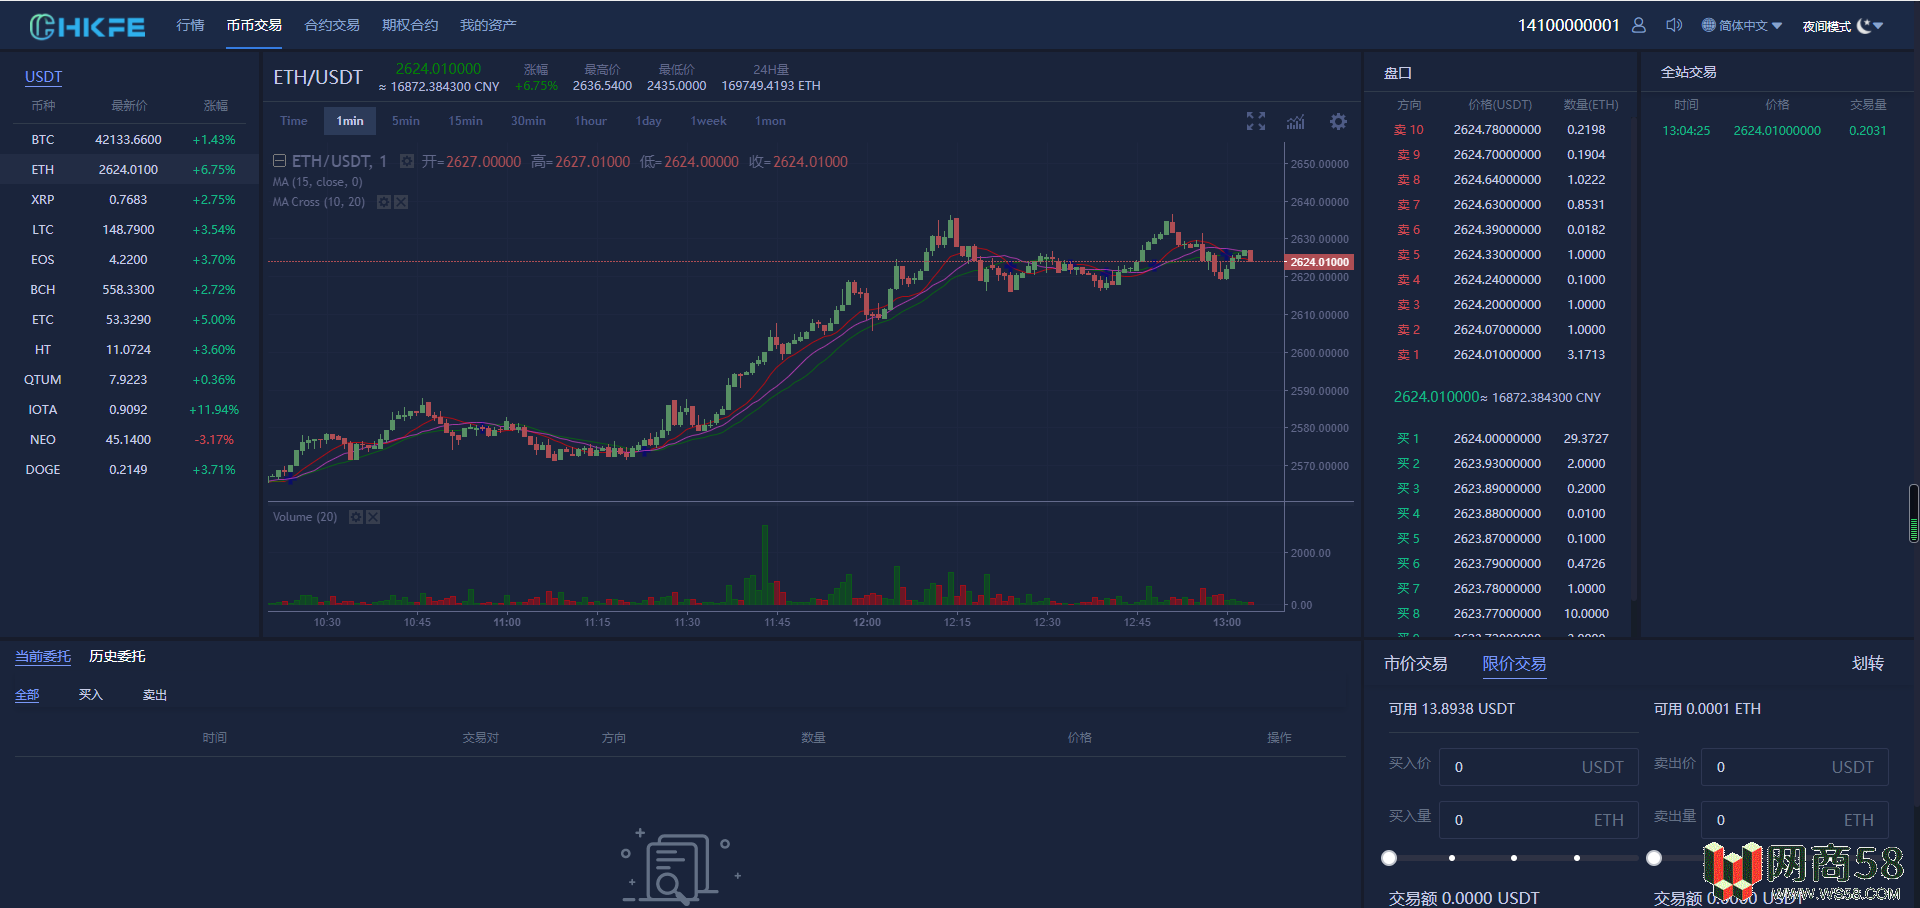This screenshot has height=908, width=1920.
Task: Collapse the ETH/USDT chart legend
Action: 280,161
